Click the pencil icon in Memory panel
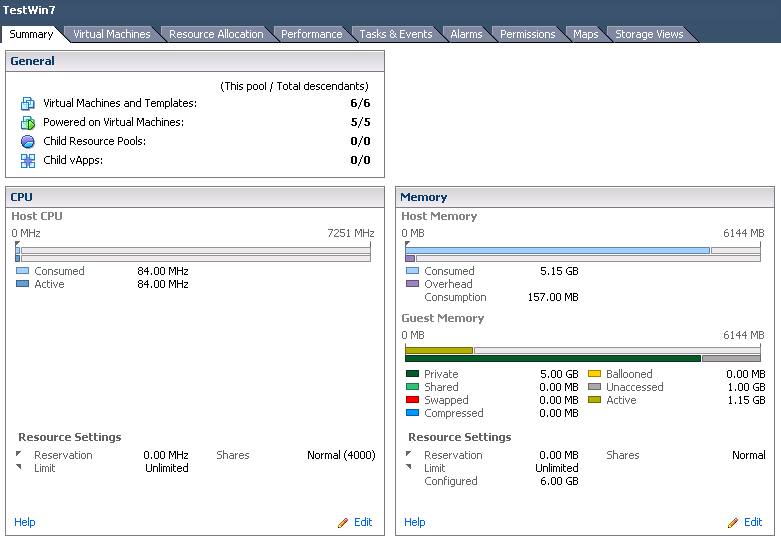 point(733,523)
